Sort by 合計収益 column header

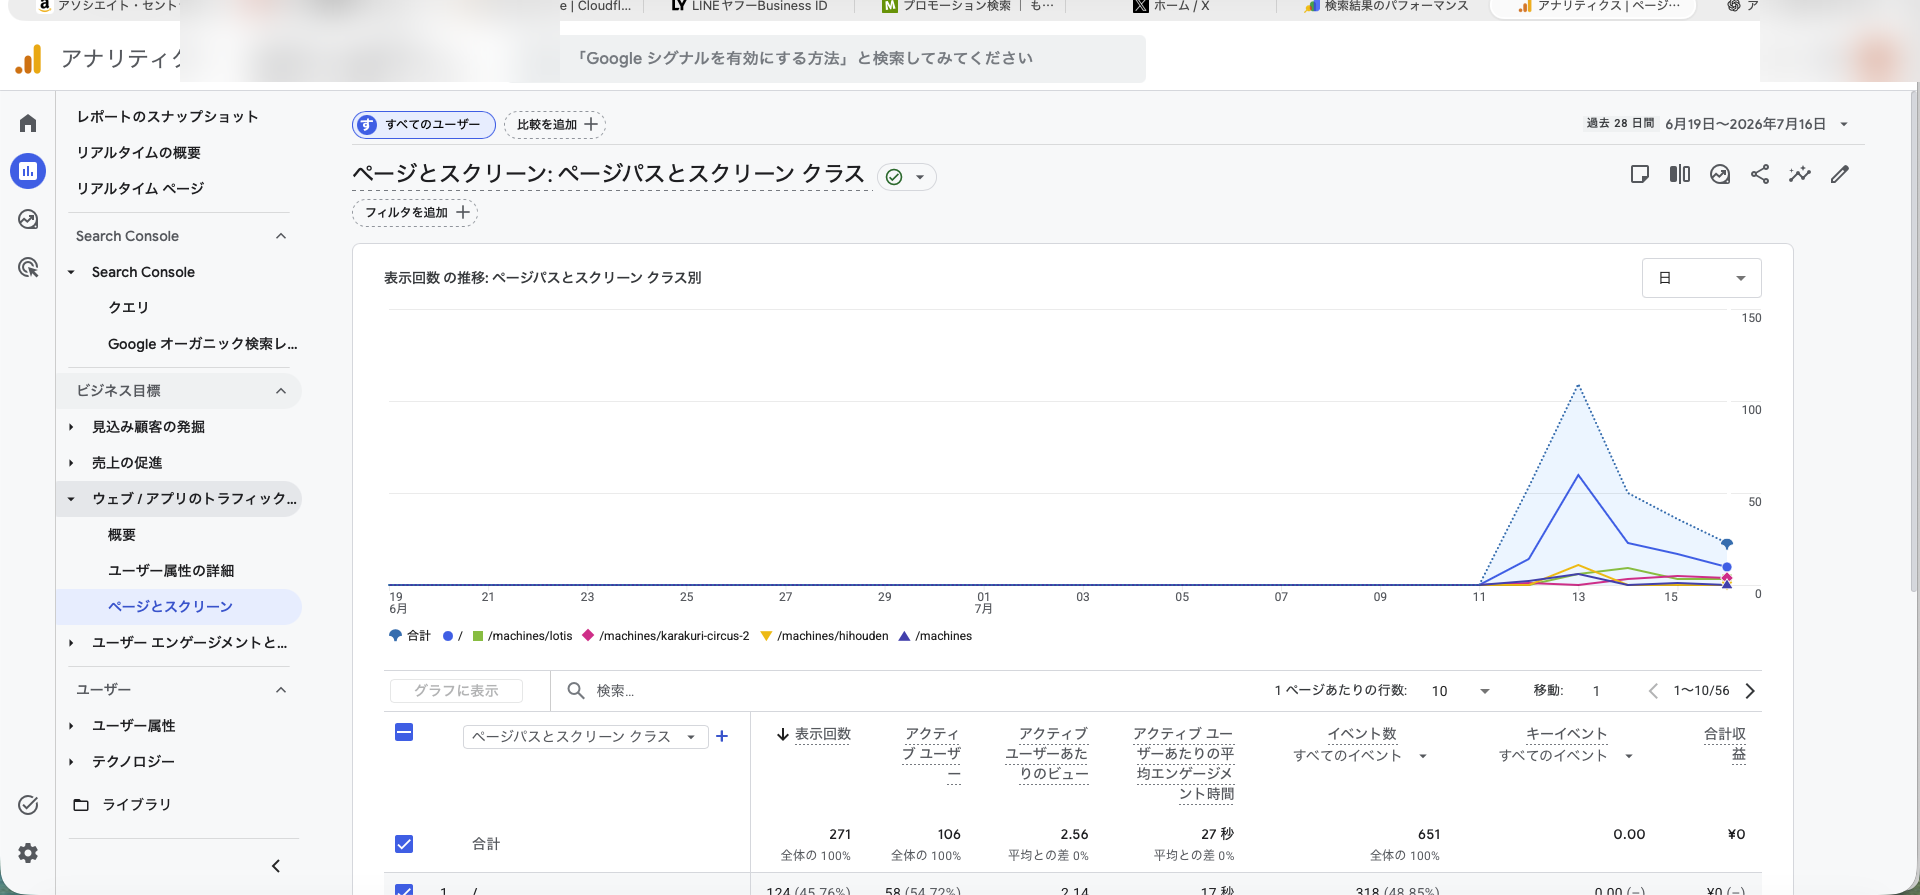tap(1725, 744)
